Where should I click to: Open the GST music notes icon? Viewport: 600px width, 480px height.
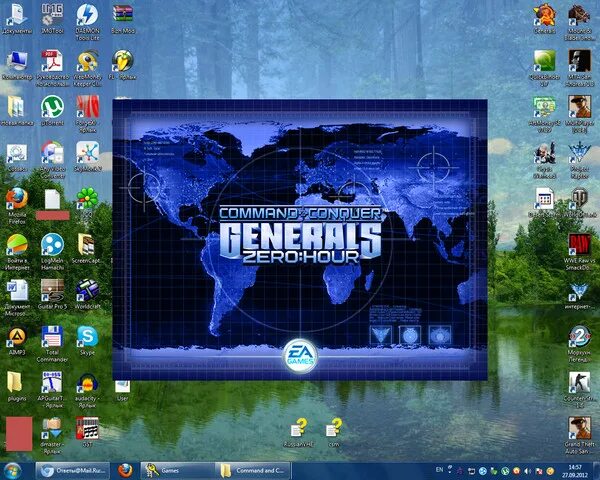pos(88,429)
